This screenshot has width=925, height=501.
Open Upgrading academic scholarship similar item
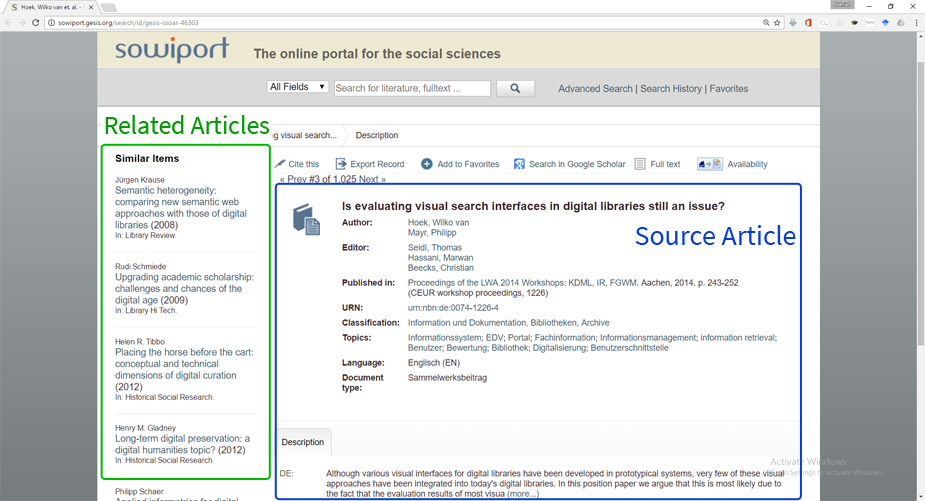point(184,289)
